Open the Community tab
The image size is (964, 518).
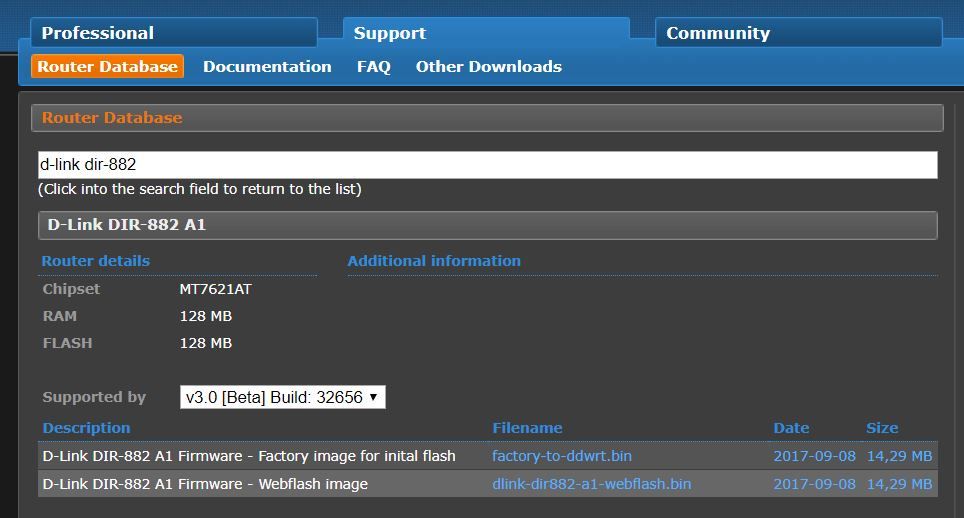pyautogui.click(x=799, y=33)
